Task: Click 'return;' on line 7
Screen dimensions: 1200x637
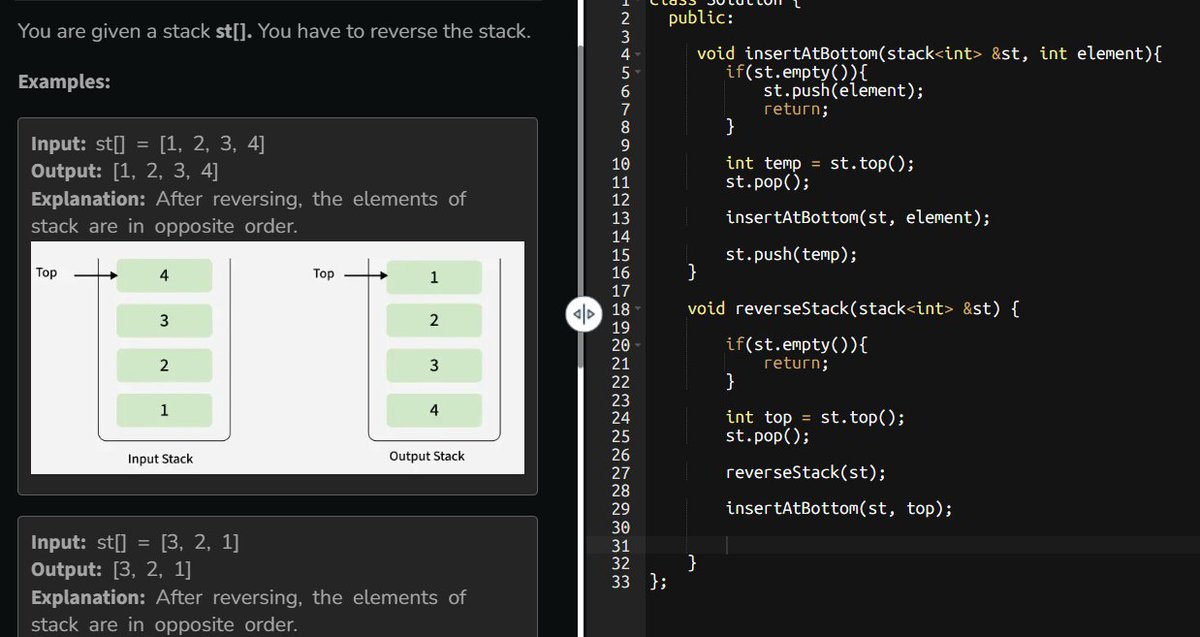Action: tap(796, 108)
